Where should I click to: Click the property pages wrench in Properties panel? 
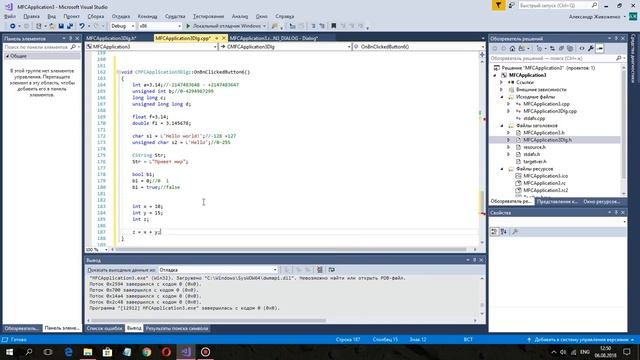tap(515, 232)
